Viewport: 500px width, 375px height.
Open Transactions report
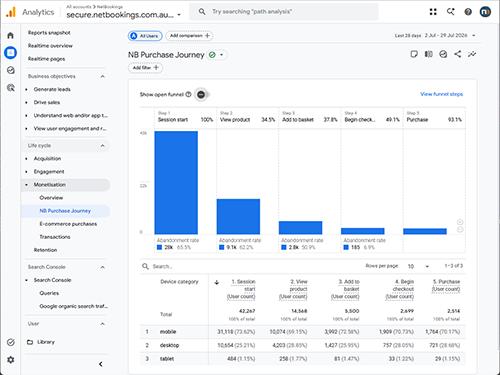pos(55,237)
